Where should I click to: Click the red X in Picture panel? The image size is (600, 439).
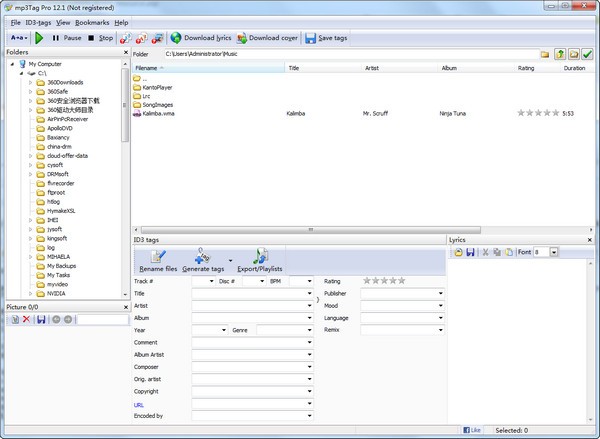[x=27, y=319]
